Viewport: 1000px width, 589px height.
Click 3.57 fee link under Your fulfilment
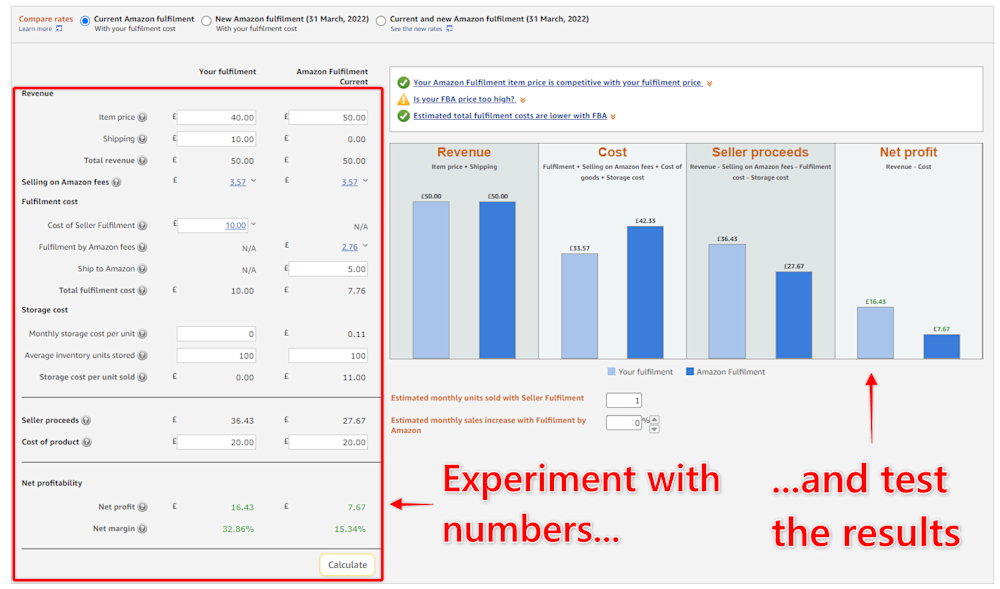point(238,182)
